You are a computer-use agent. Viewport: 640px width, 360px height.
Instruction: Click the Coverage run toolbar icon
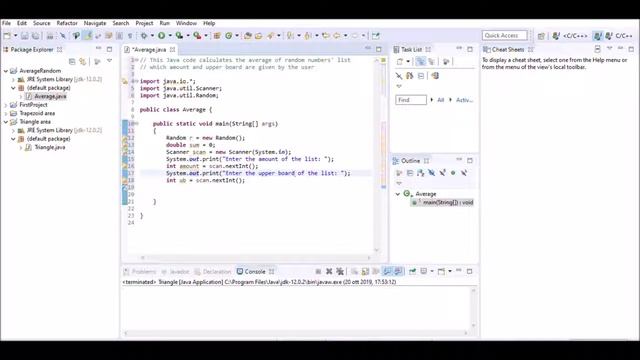coord(179,36)
